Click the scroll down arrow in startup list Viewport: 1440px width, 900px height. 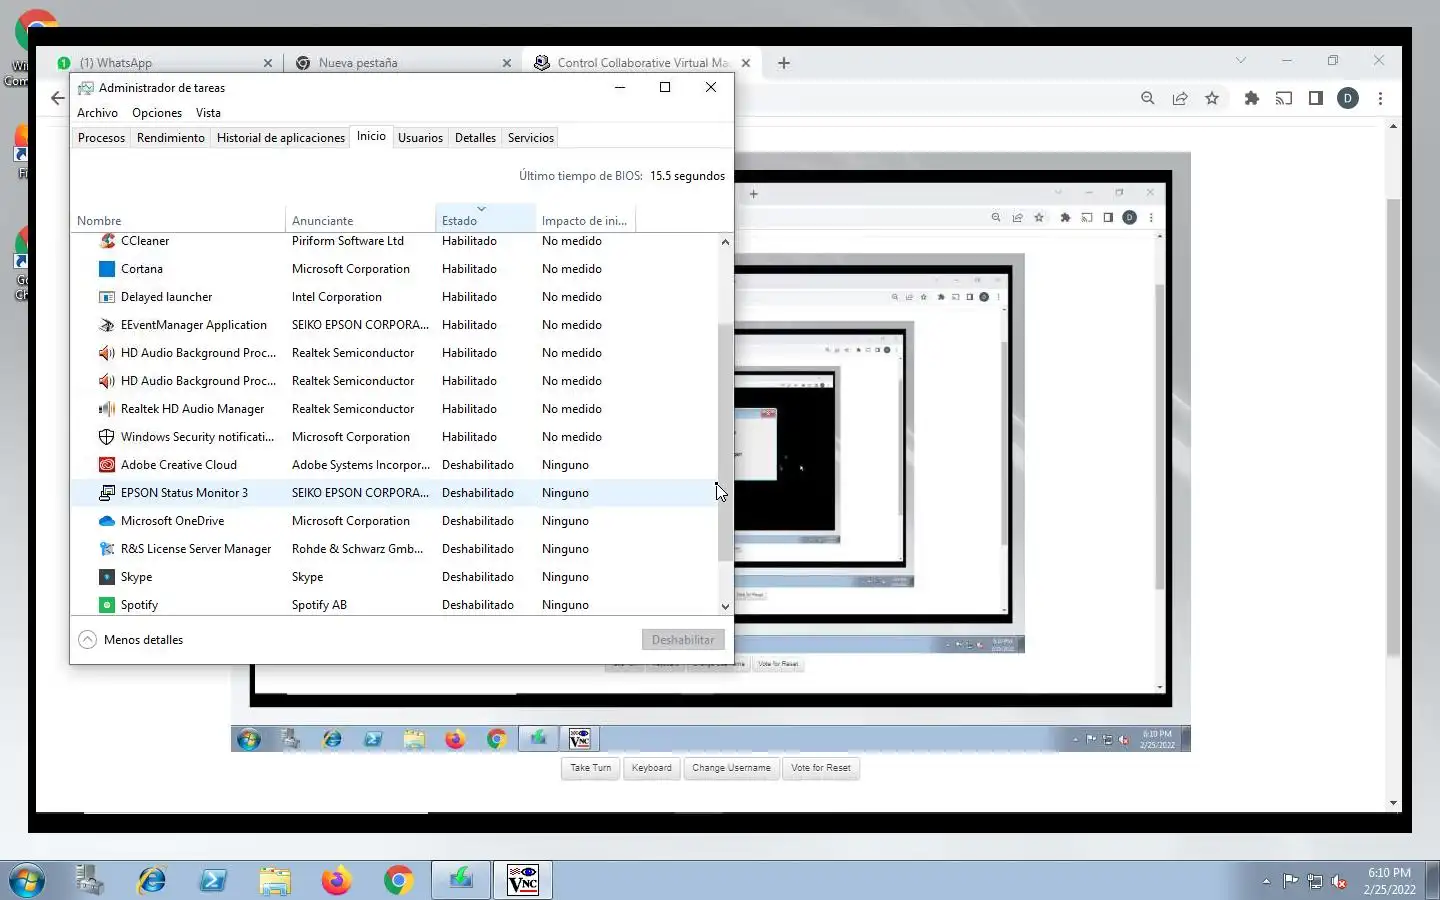click(x=725, y=606)
